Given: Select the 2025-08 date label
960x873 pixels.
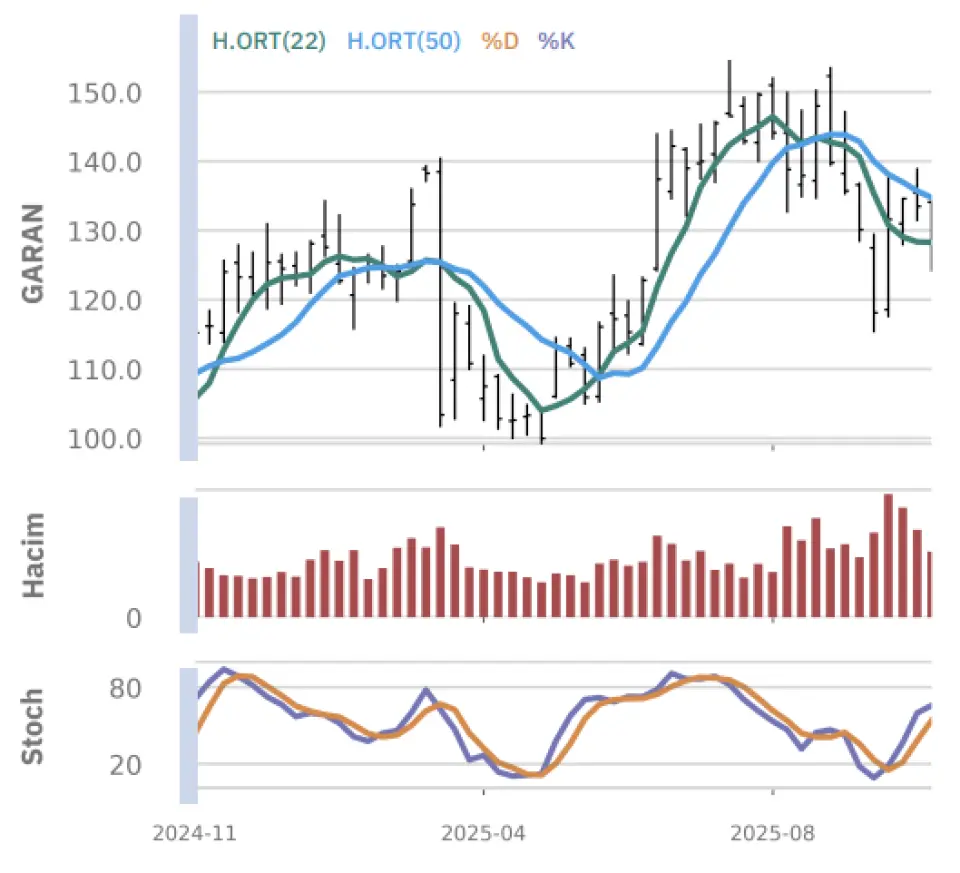Looking at the screenshot, I should pyautogui.click(x=772, y=833).
